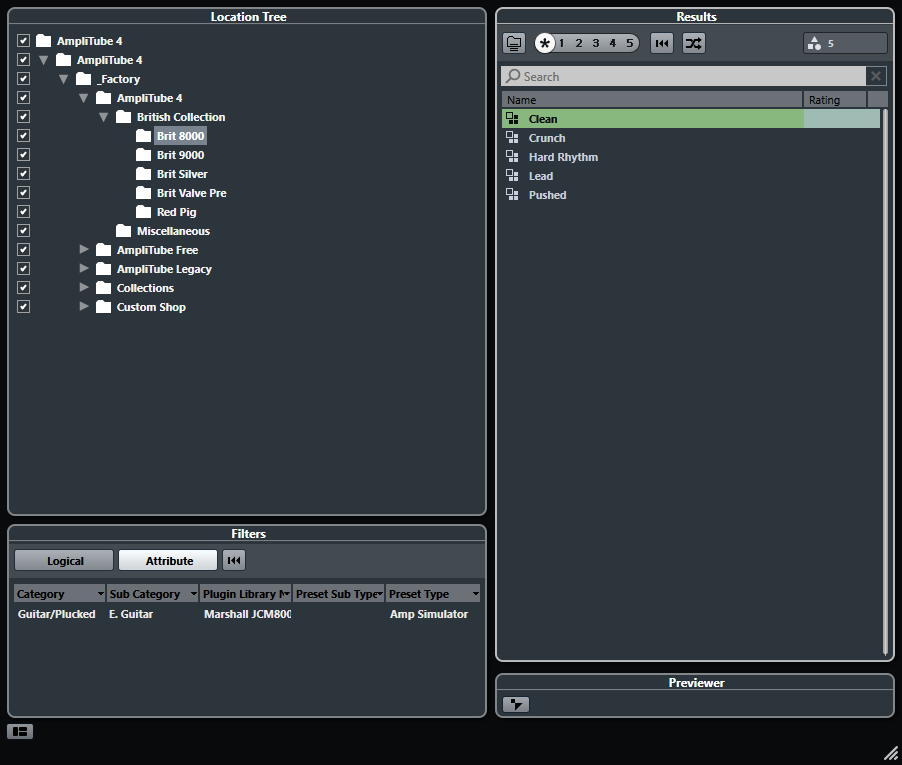This screenshot has height=765, width=902.
Task: Expand the Custom Shop node
Action: pyautogui.click(x=84, y=307)
